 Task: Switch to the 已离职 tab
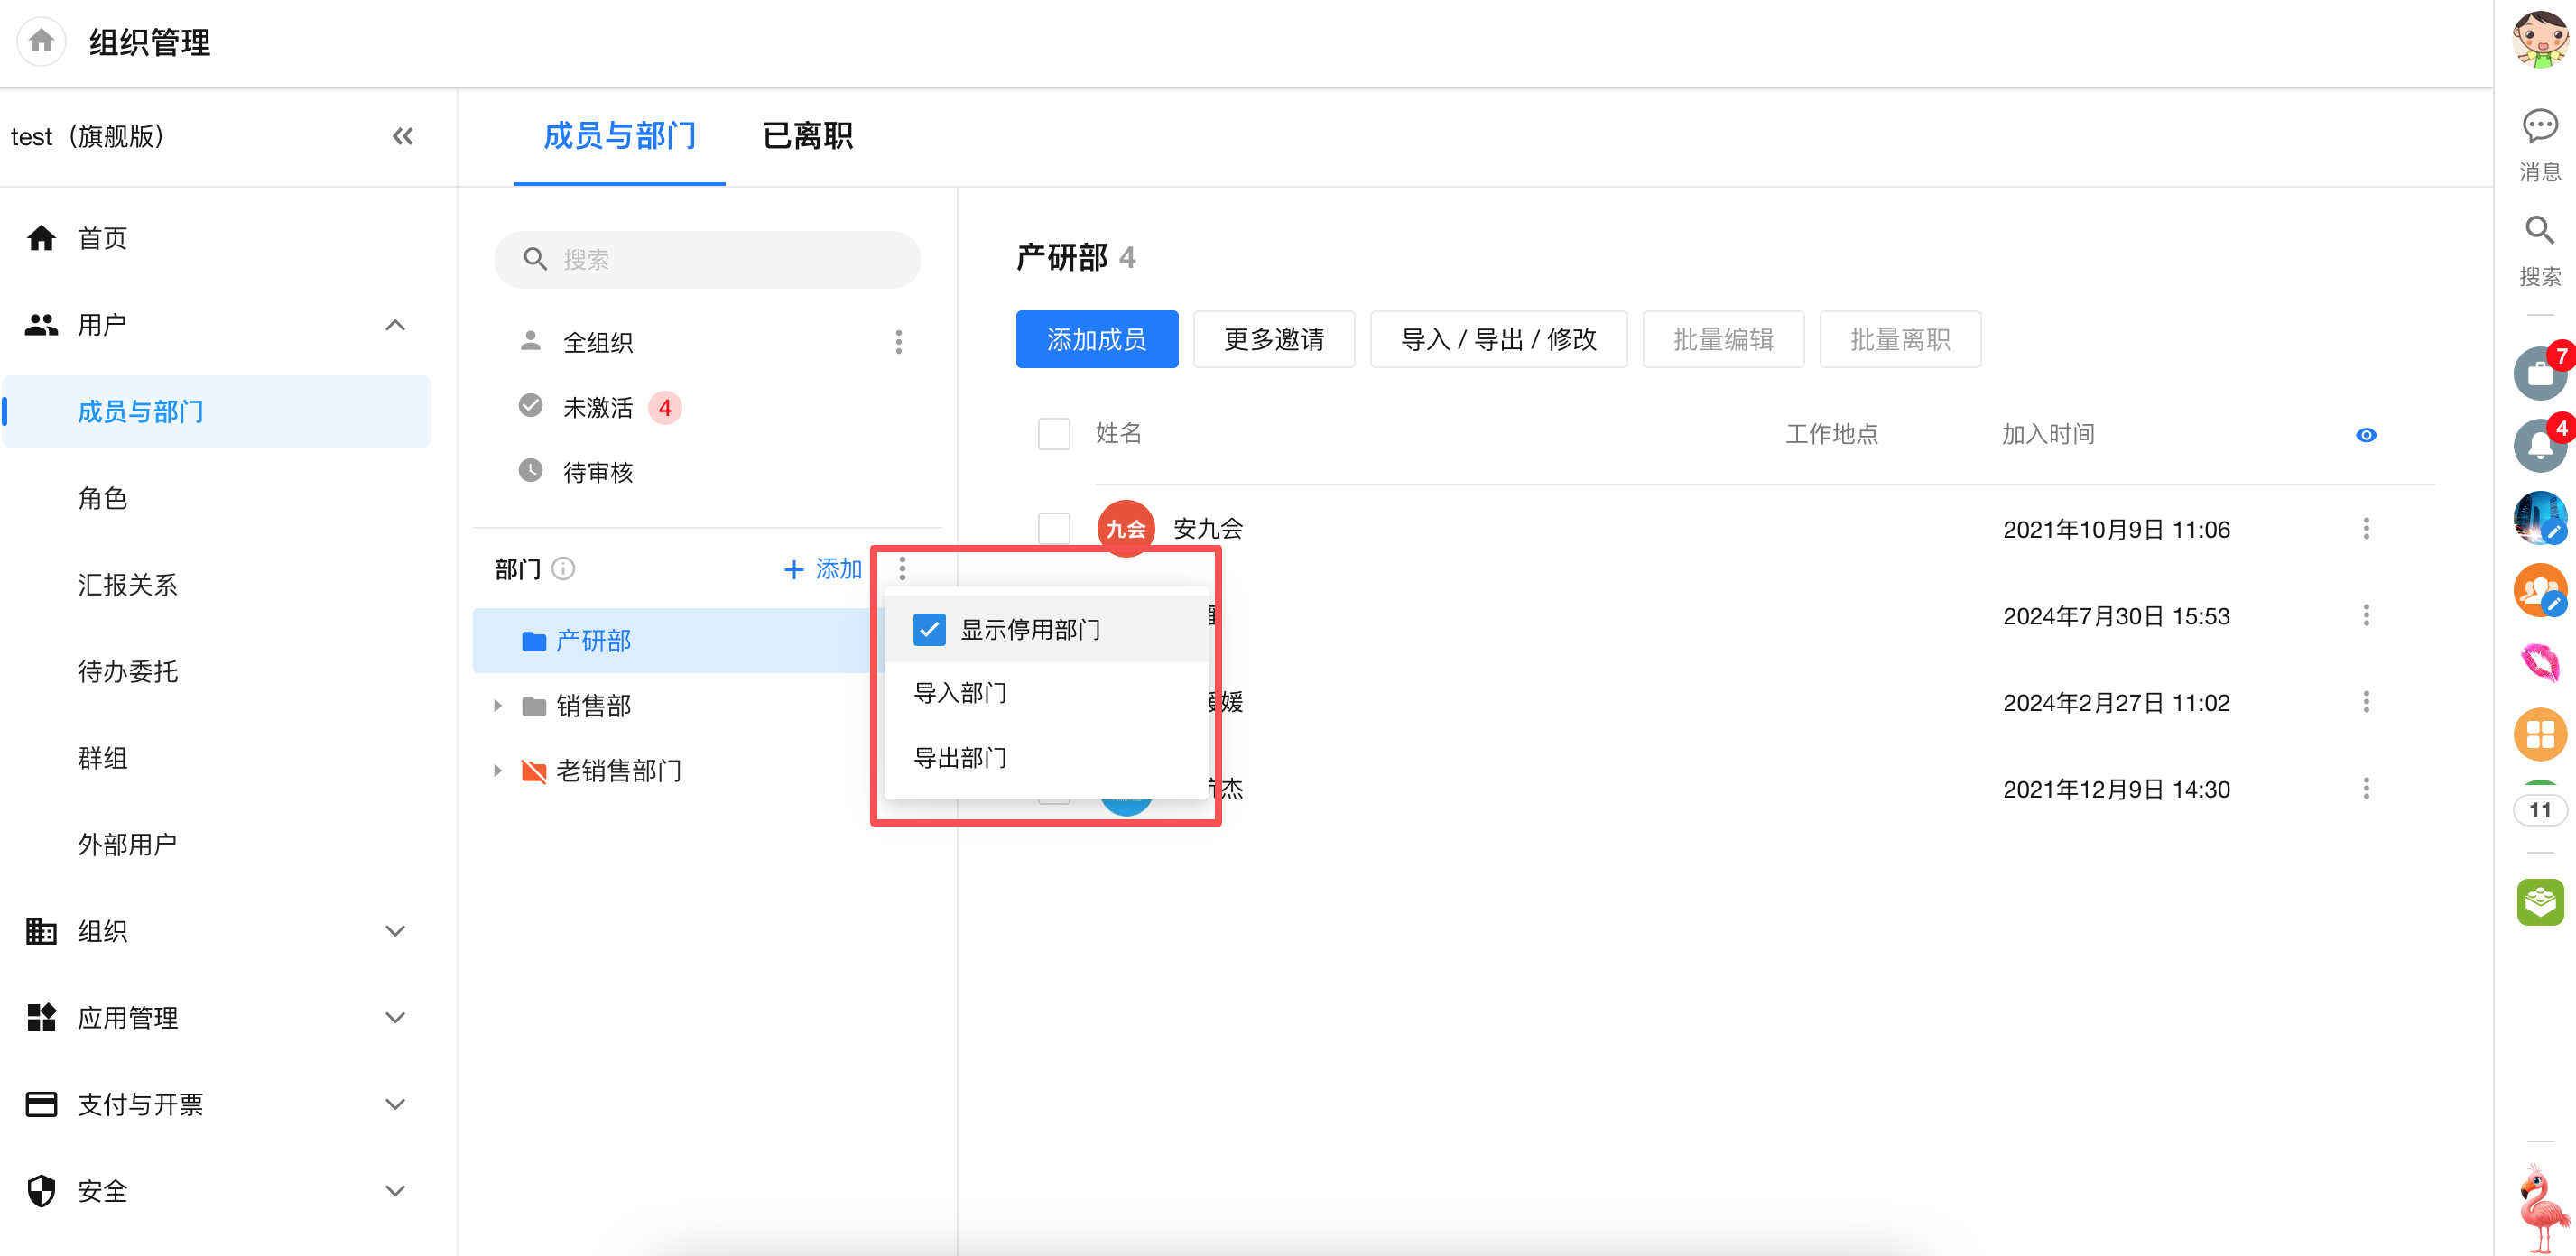[807, 136]
